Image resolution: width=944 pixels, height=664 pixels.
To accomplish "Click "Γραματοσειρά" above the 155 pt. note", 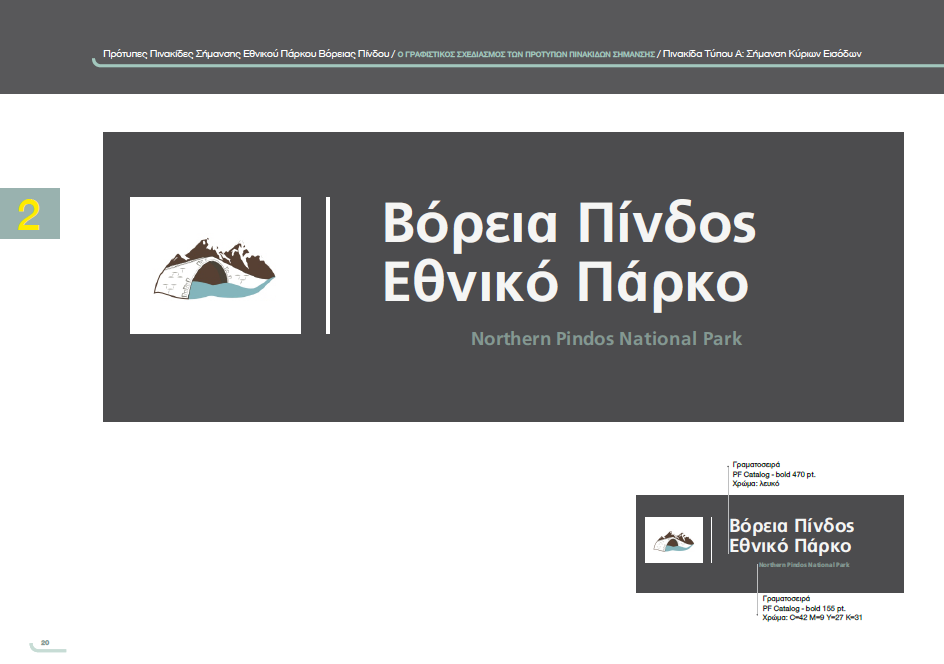I will [x=786, y=598].
